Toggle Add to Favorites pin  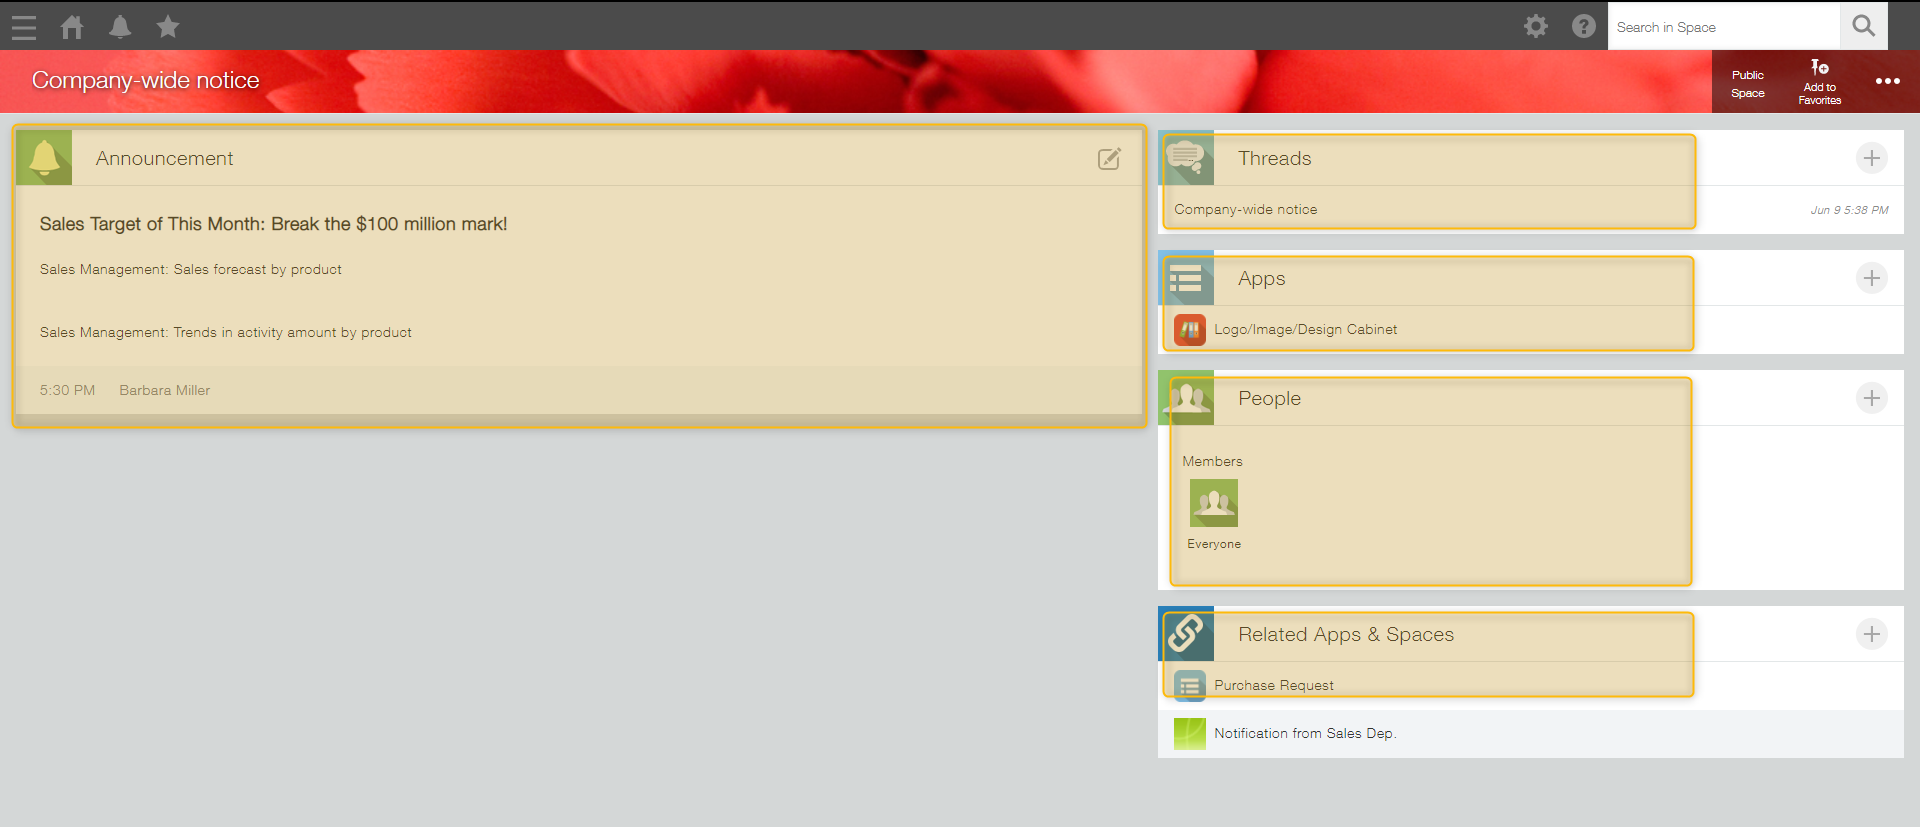pos(1819,81)
